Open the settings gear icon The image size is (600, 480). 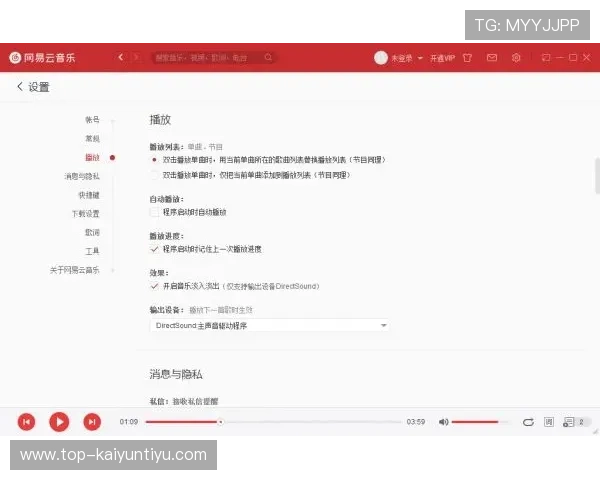(x=516, y=58)
